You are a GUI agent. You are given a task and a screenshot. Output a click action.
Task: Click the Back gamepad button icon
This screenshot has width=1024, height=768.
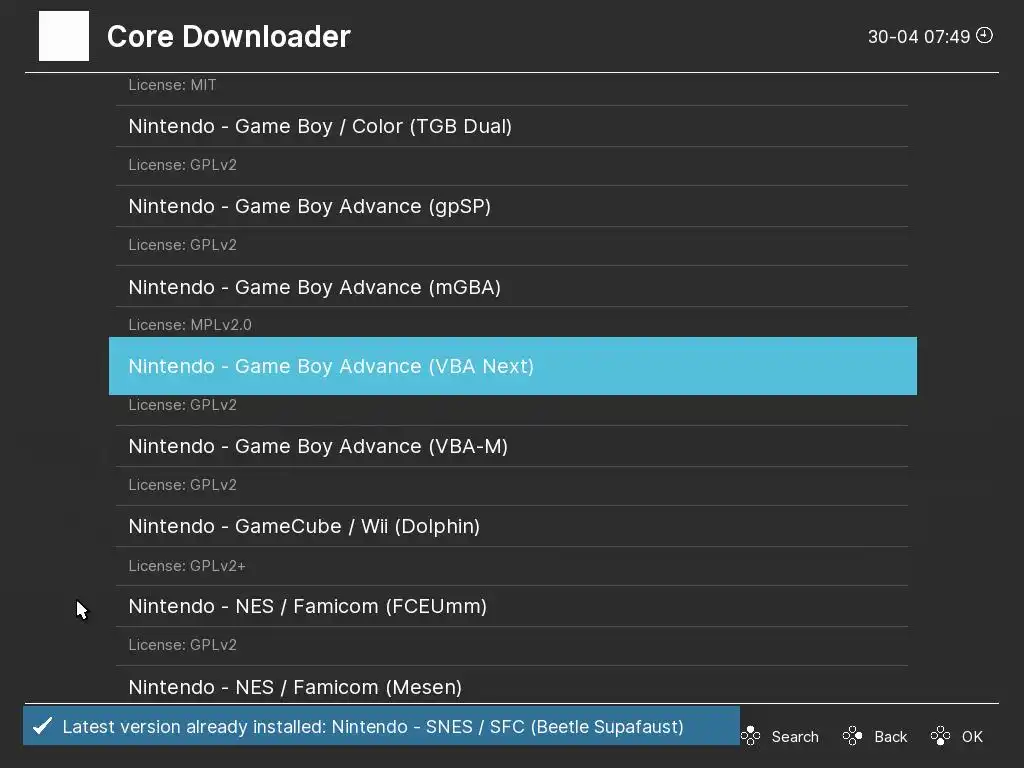pyautogui.click(x=852, y=736)
